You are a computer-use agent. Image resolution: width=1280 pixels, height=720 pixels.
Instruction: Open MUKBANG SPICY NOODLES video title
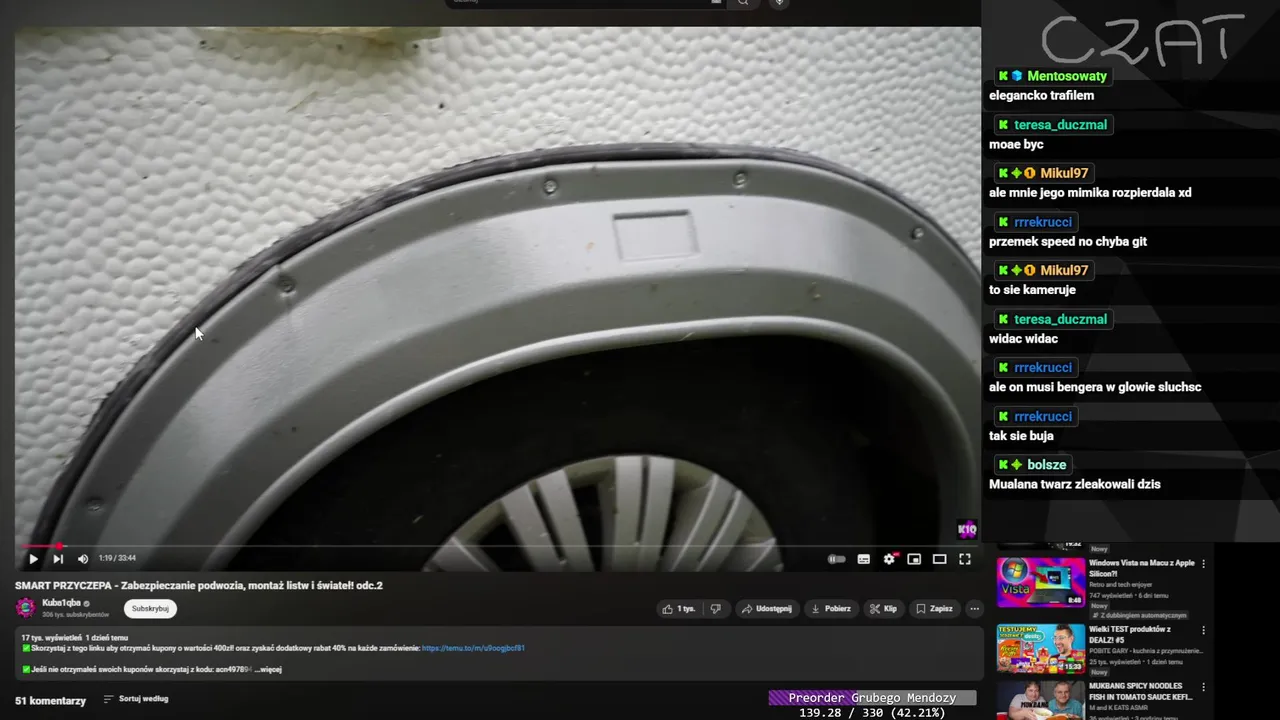click(1141, 691)
